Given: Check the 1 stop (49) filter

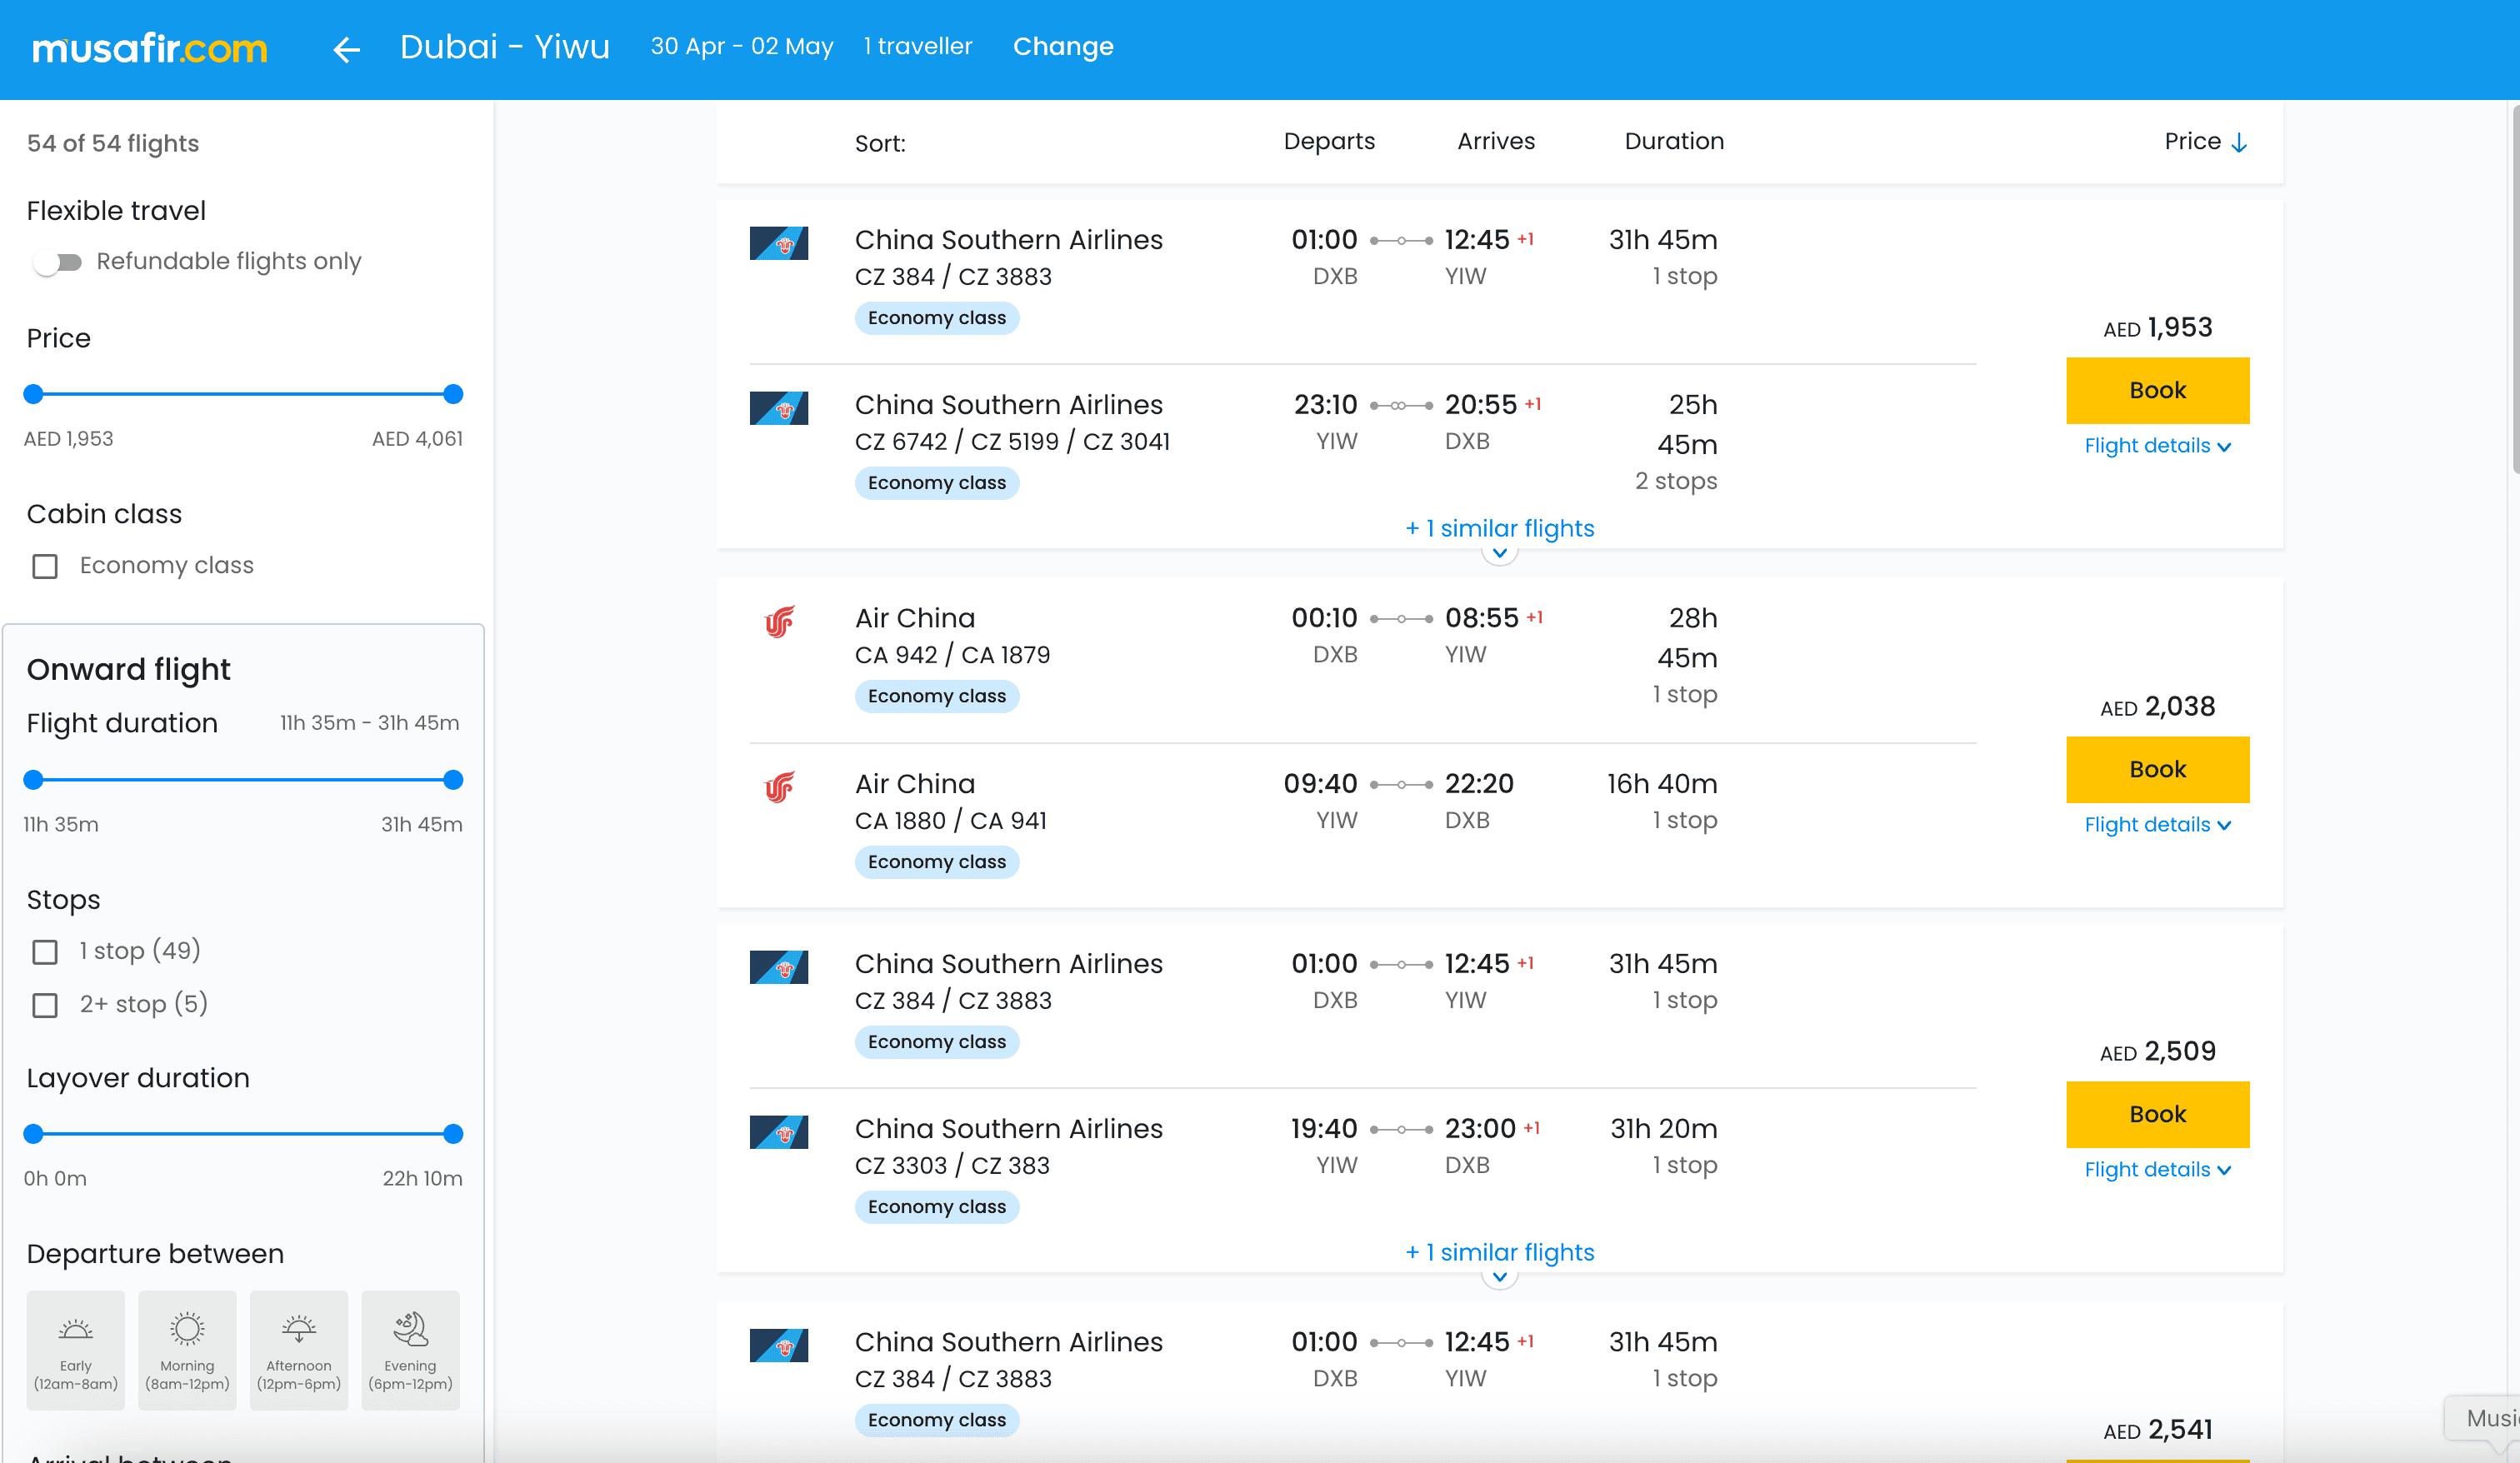Looking at the screenshot, I should (45, 951).
